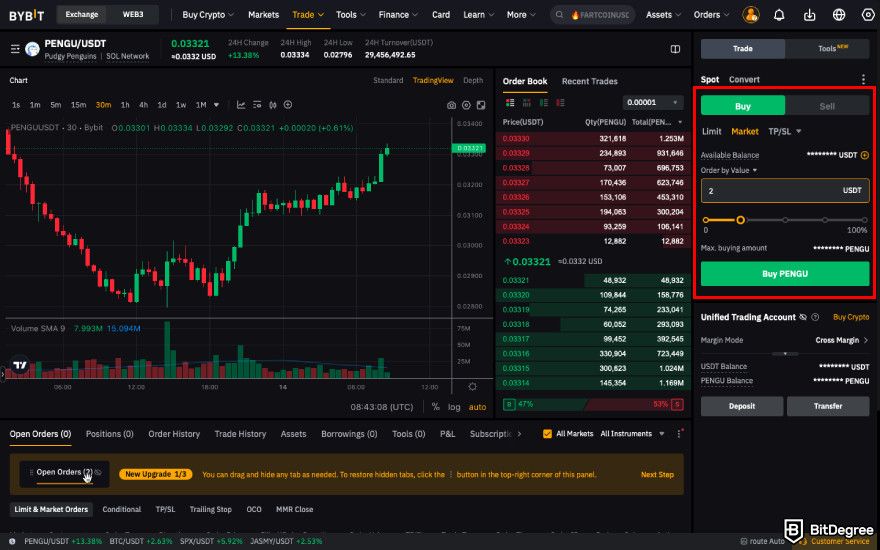Open the chart axis settings gear
880x550 pixels.
point(473,387)
